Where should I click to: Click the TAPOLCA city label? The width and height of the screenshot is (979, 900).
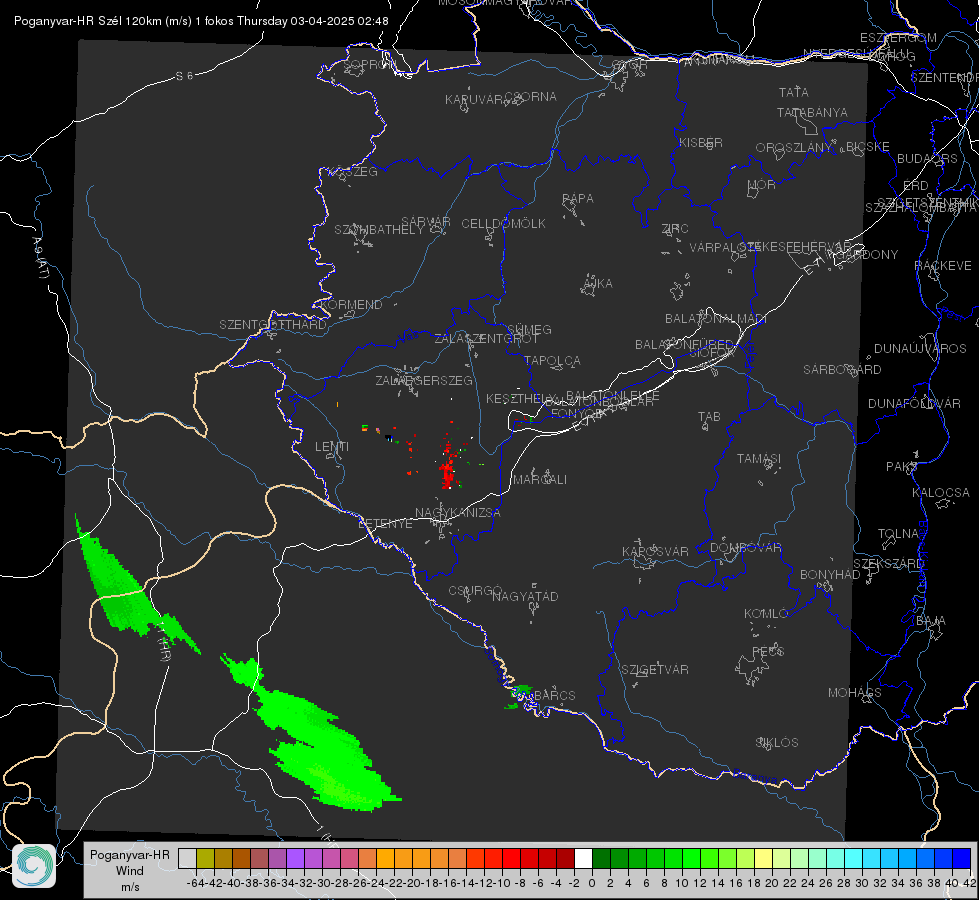(552, 361)
